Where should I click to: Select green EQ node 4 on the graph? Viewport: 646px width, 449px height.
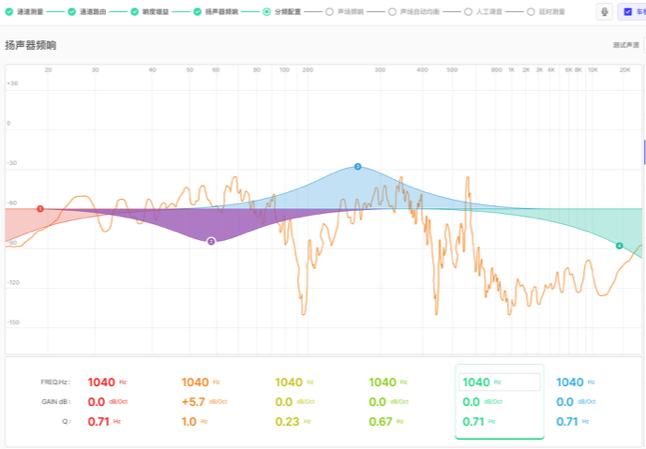(619, 245)
